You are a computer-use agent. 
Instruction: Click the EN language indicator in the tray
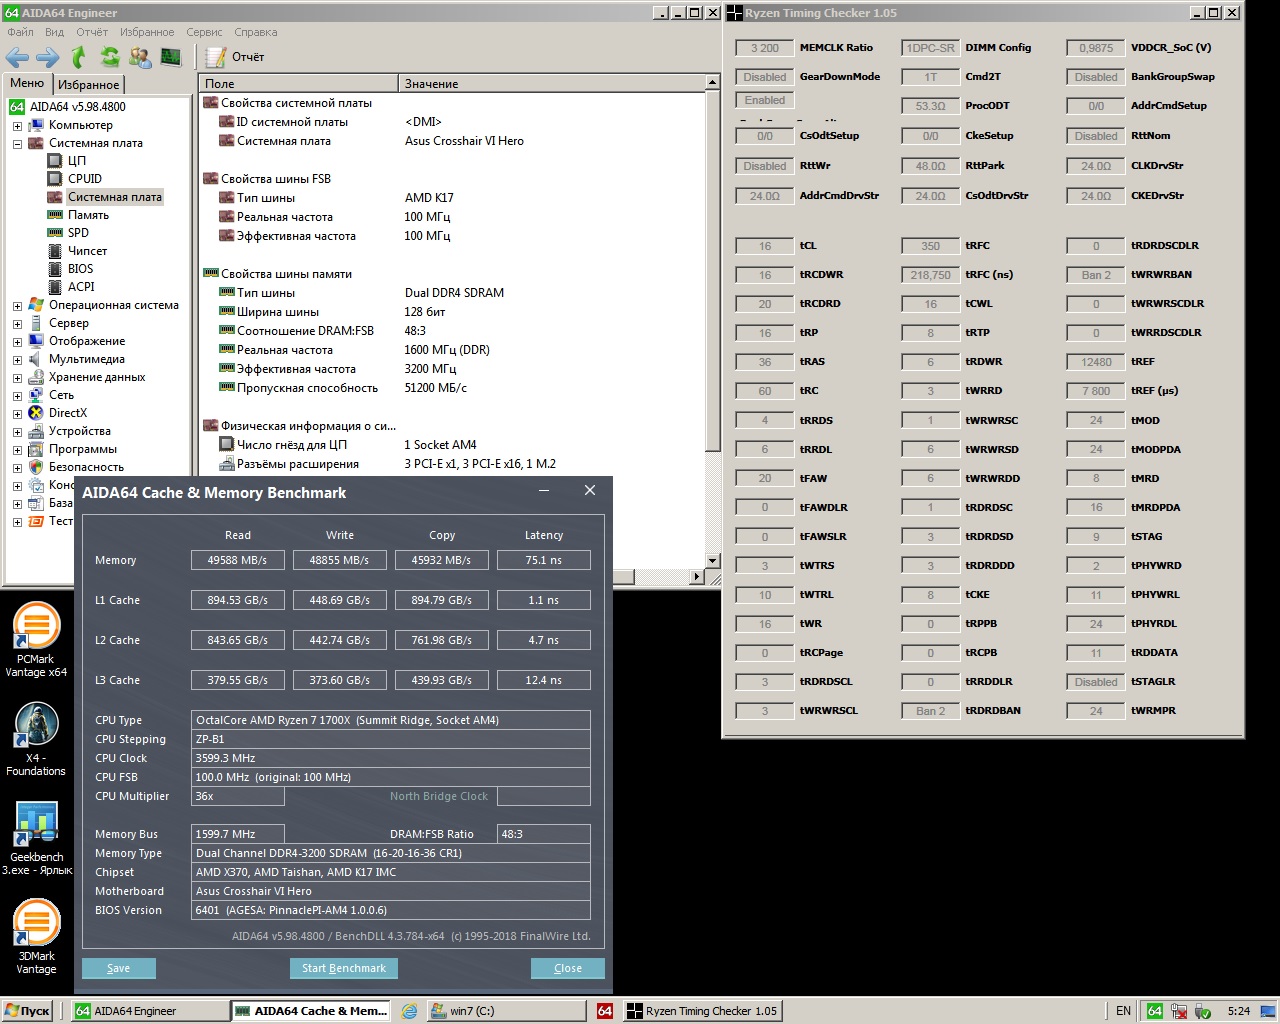(x=1123, y=1011)
